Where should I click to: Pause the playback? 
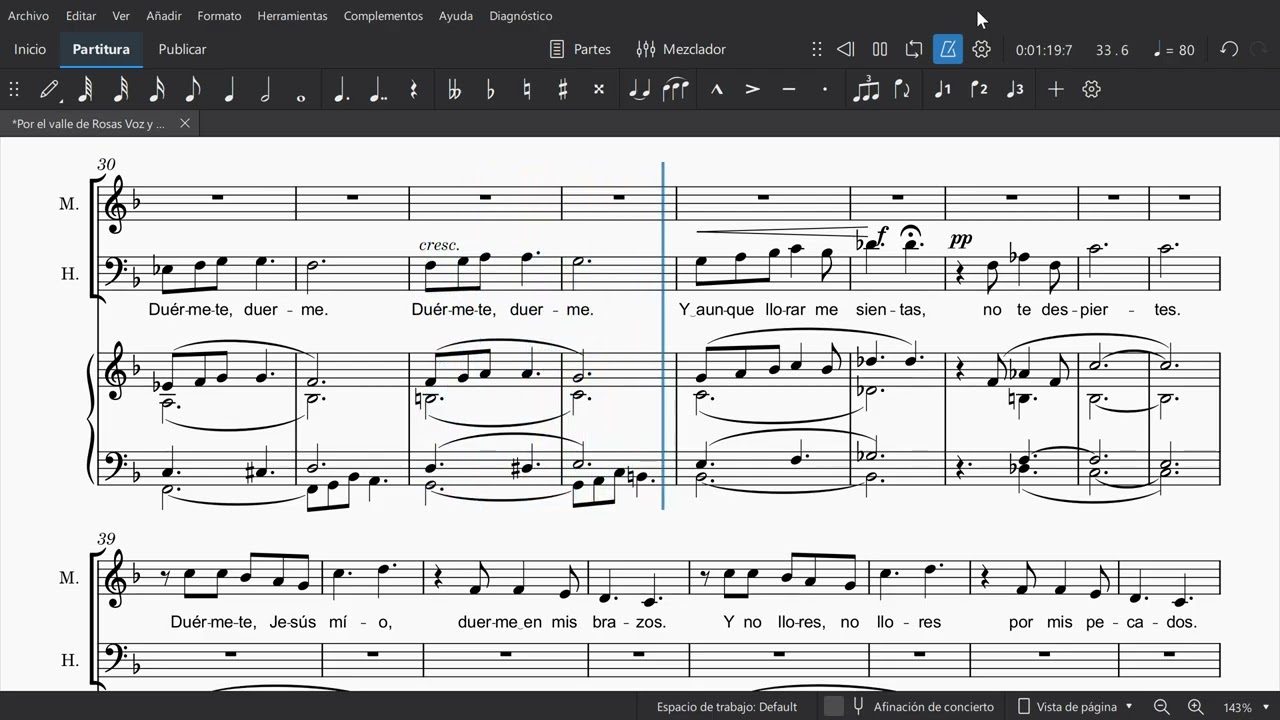[880, 49]
